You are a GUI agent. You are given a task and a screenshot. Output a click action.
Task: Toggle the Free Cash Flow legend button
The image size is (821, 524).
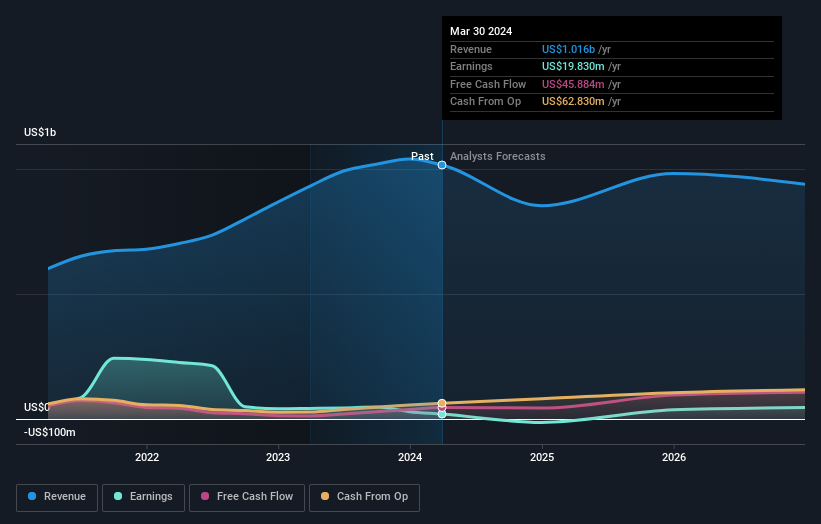click(247, 497)
